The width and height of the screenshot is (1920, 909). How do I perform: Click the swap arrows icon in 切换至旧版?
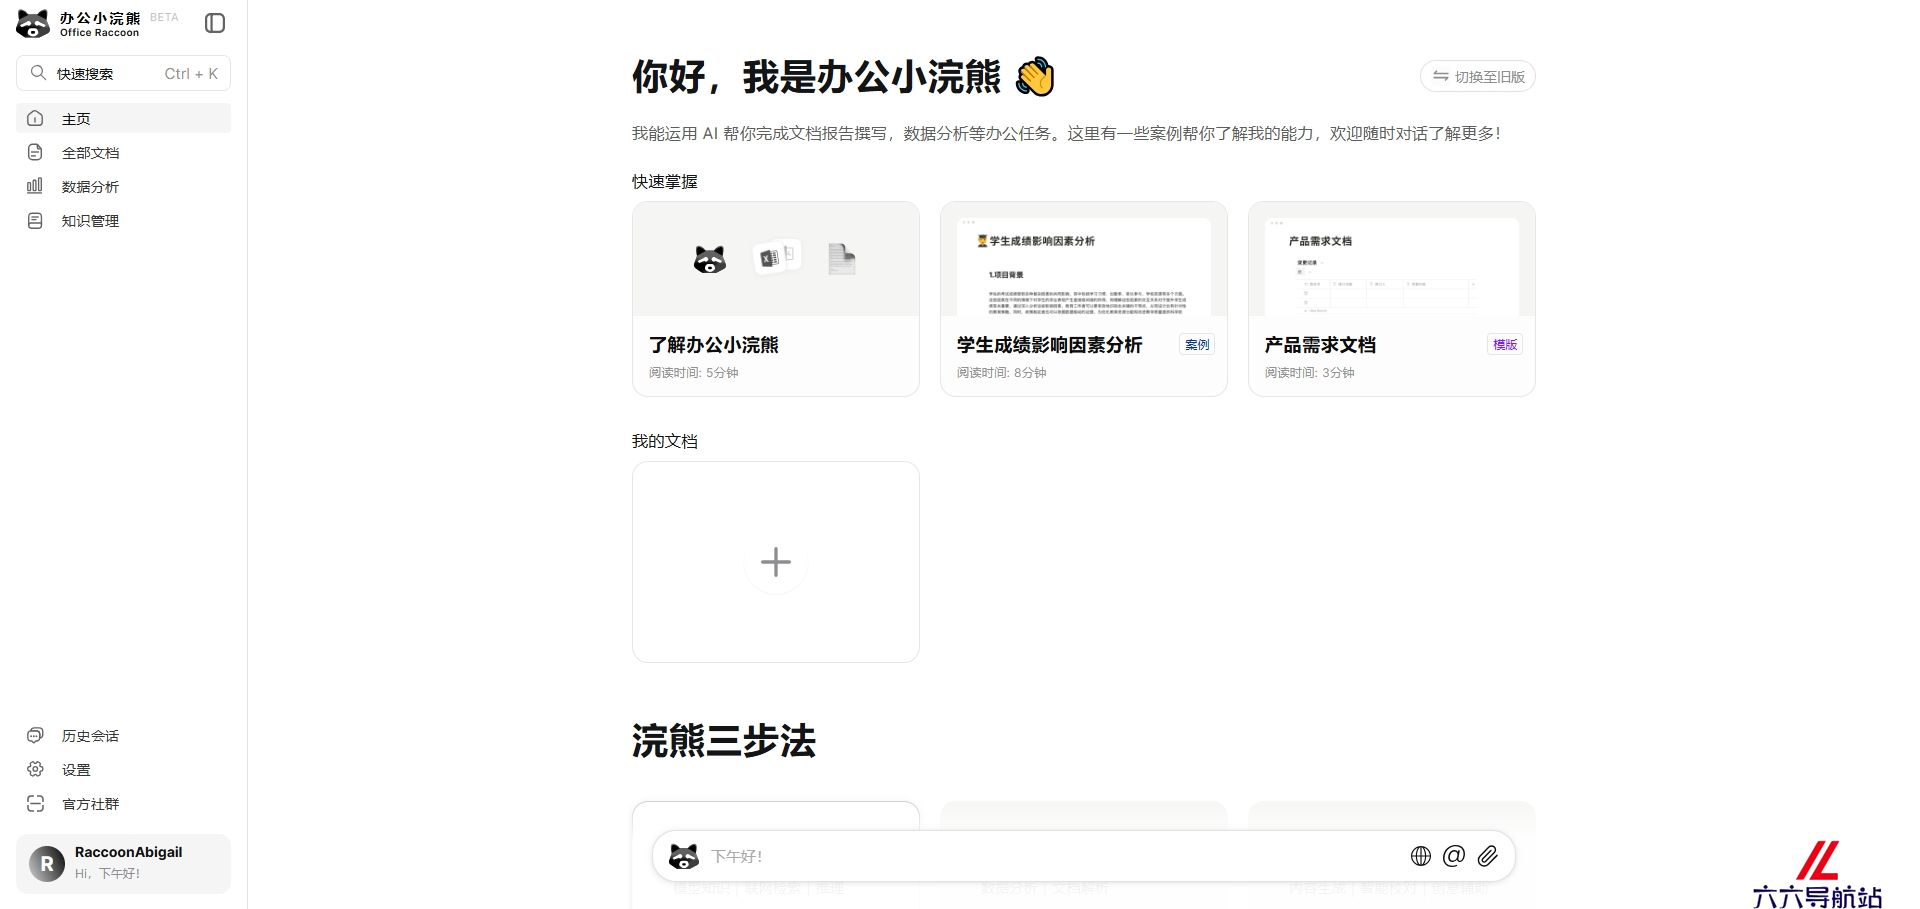[x=1440, y=76]
